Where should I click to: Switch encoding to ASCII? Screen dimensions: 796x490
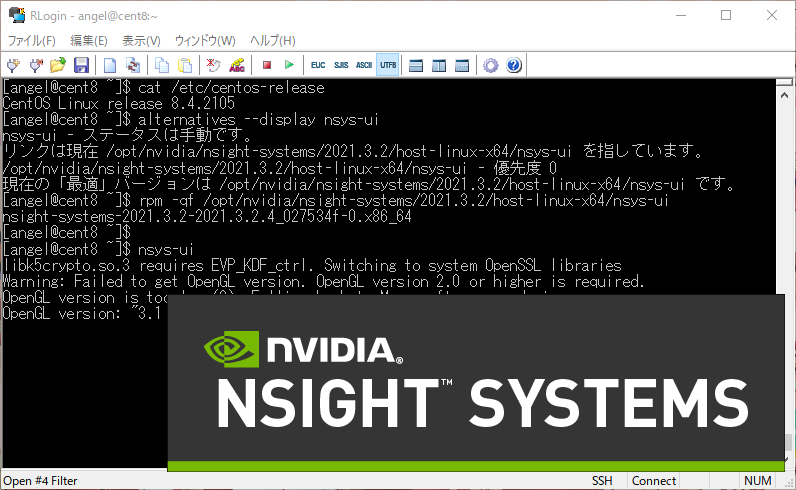[x=364, y=65]
